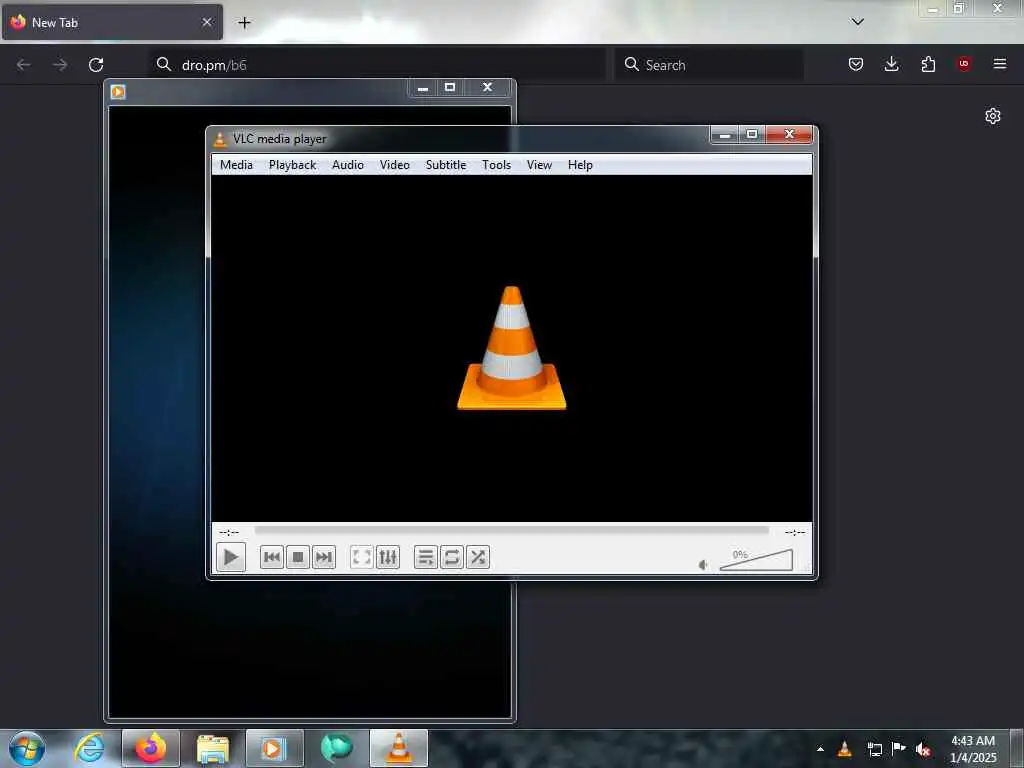Image resolution: width=1024 pixels, height=768 pixels.
Task: Click Show desktop button at taskbar end
Action: click(1017, 748)
